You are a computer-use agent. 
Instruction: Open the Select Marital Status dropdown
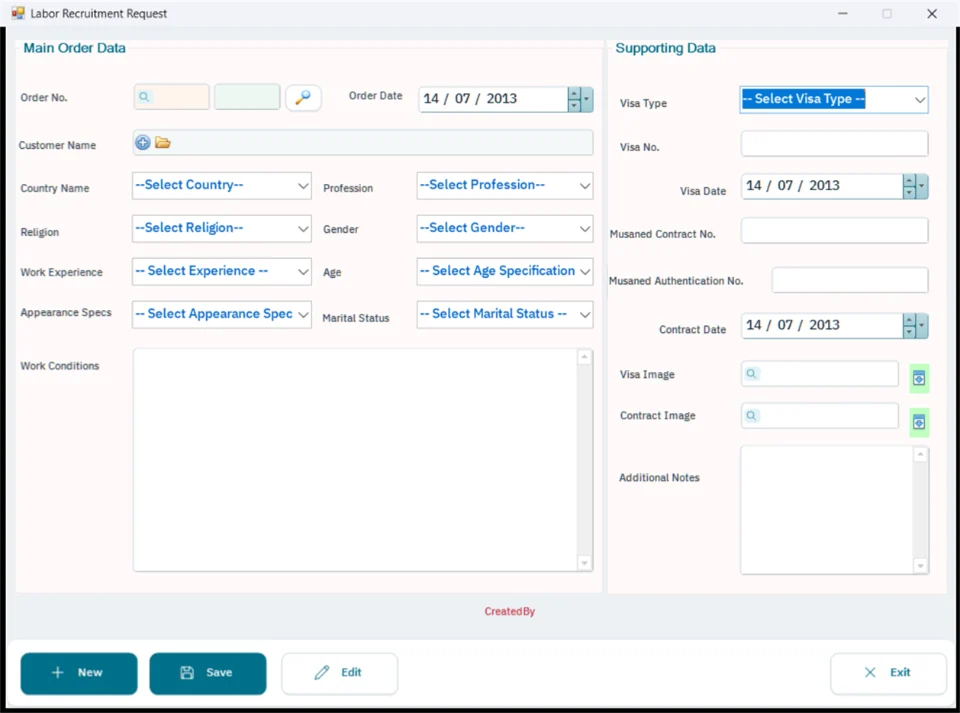[x=505, y=314]
